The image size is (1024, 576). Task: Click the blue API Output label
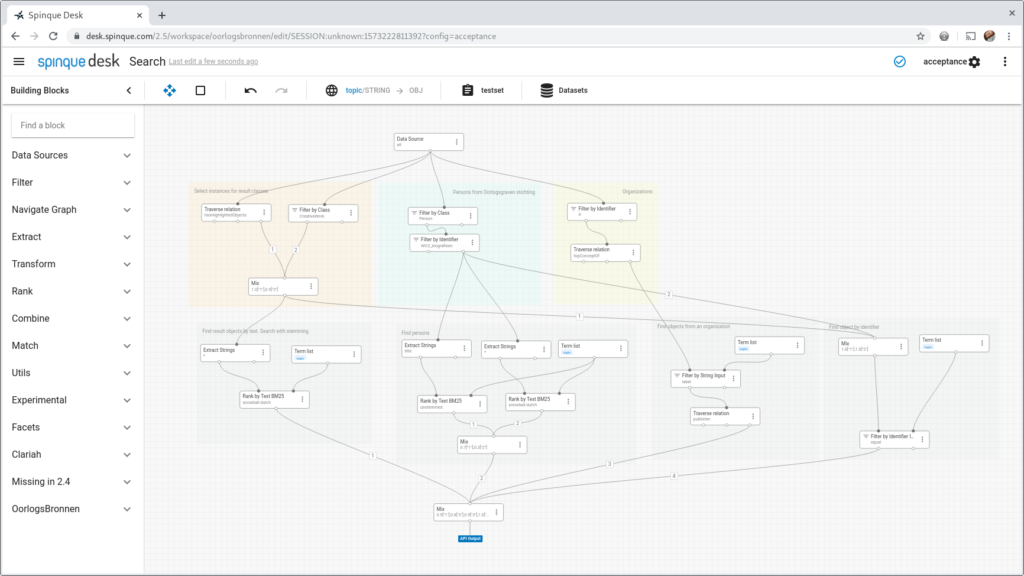pos(470,539)
